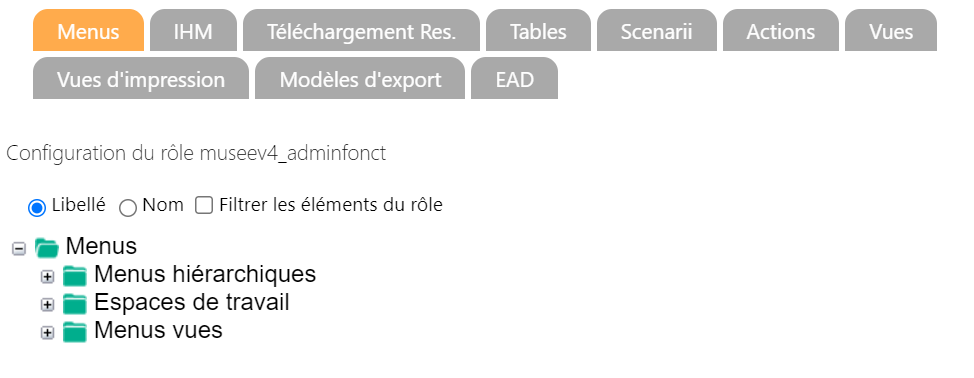This screenshot has height=378, width=974.
Task: Click the Espaces de travail folder icon
Action: pyautogui.click(x=75, y=304)
